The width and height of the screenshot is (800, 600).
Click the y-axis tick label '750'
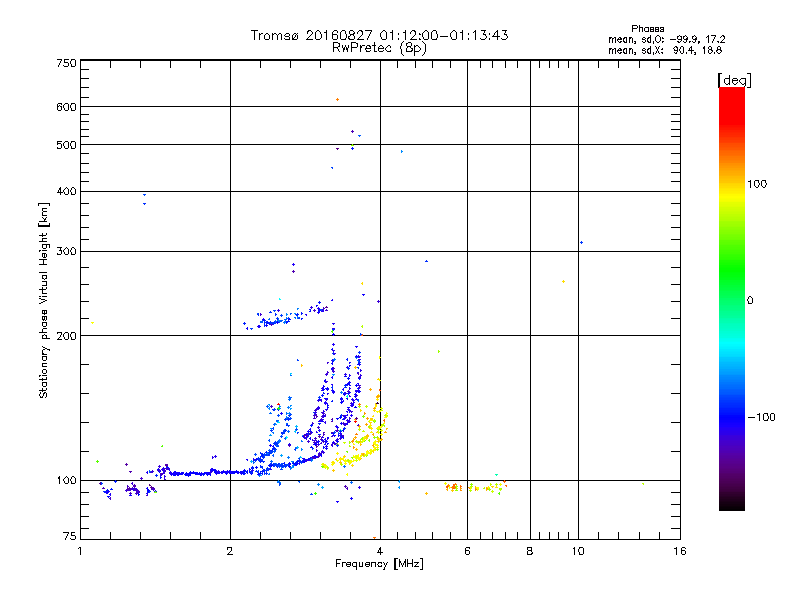coord(66,63)
